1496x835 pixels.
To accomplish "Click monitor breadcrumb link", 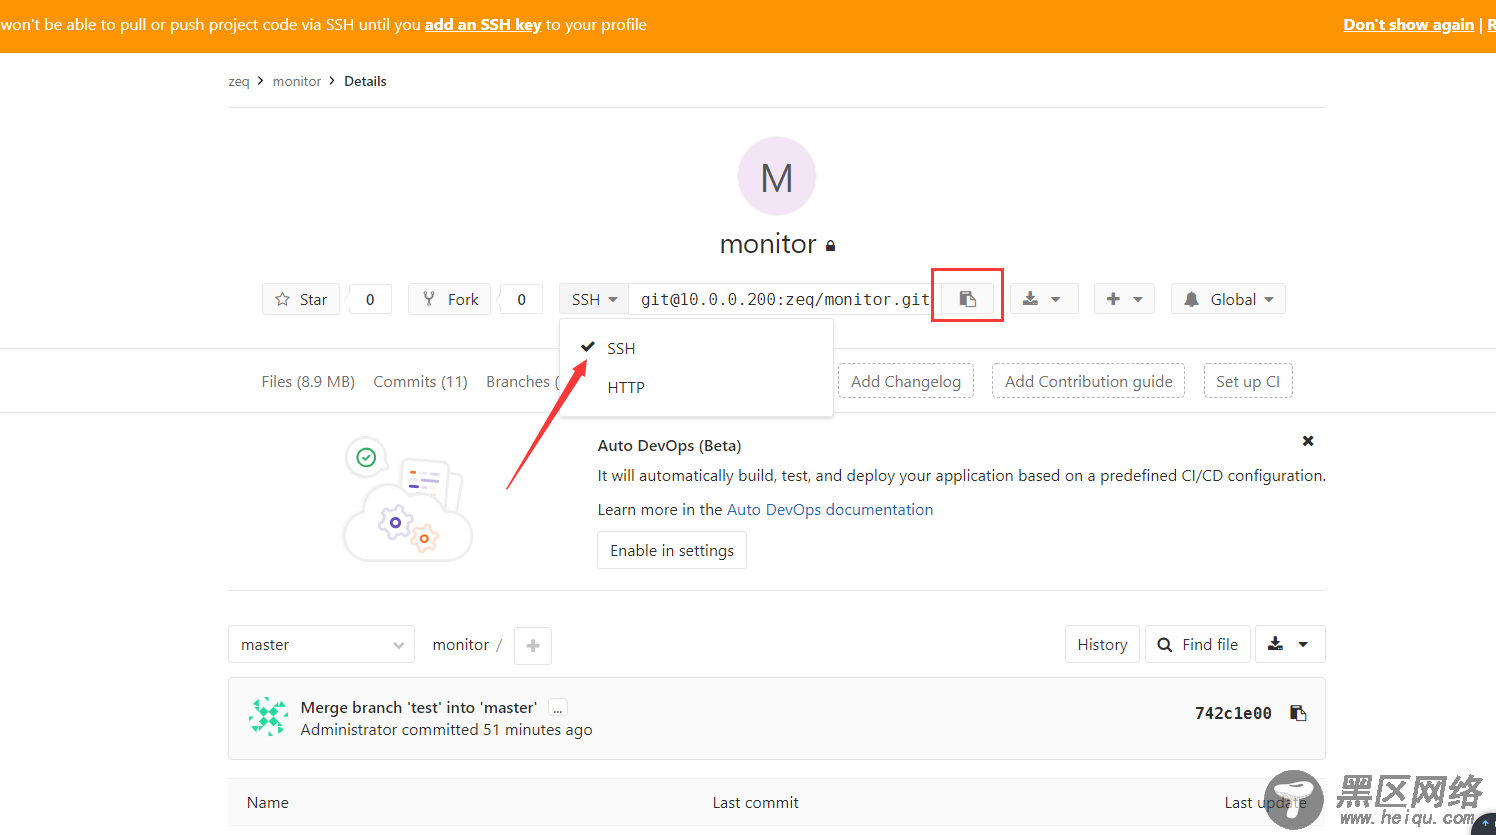I will coord(297,81).
